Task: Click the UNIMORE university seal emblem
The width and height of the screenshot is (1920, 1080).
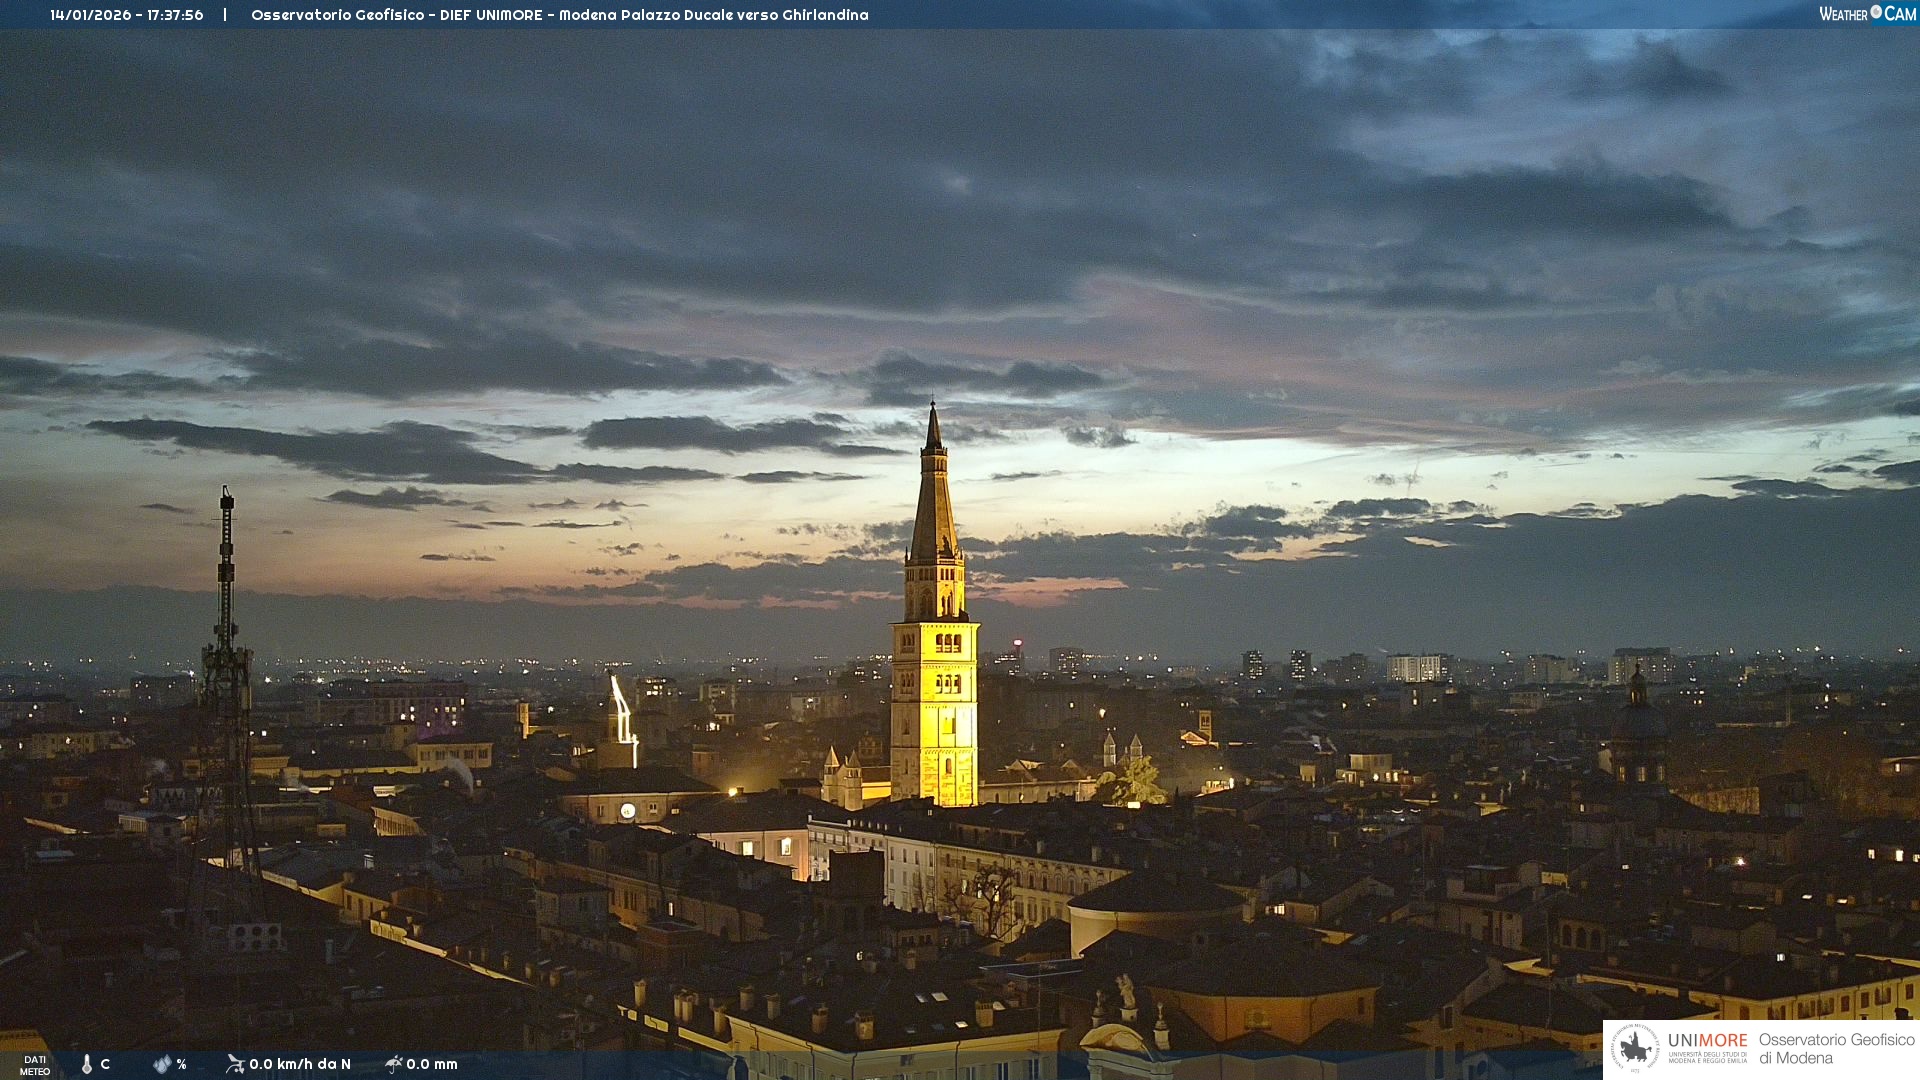Action: click(x=1635, y=1048)
